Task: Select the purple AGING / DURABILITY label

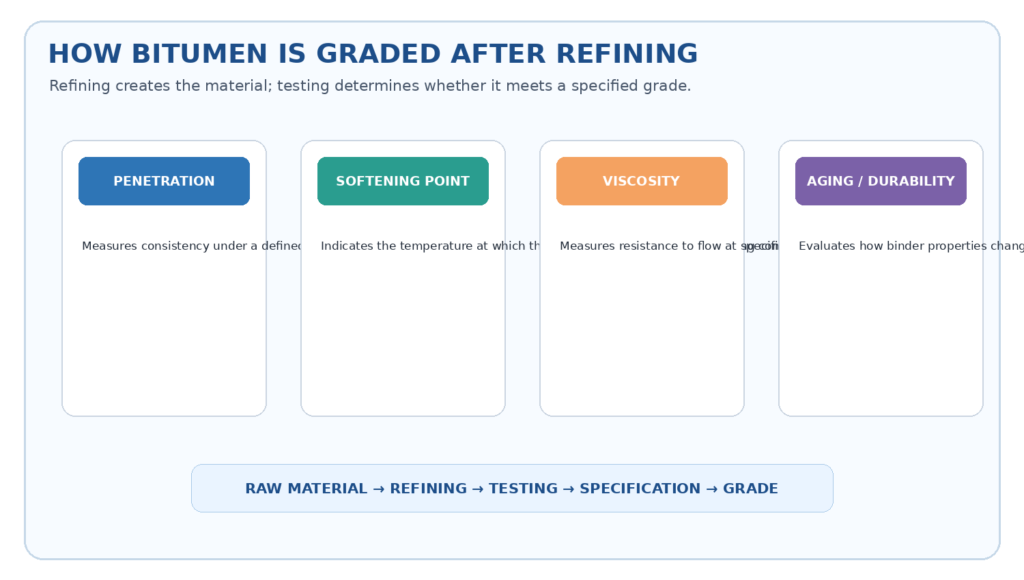Action: tap(881, 181)
